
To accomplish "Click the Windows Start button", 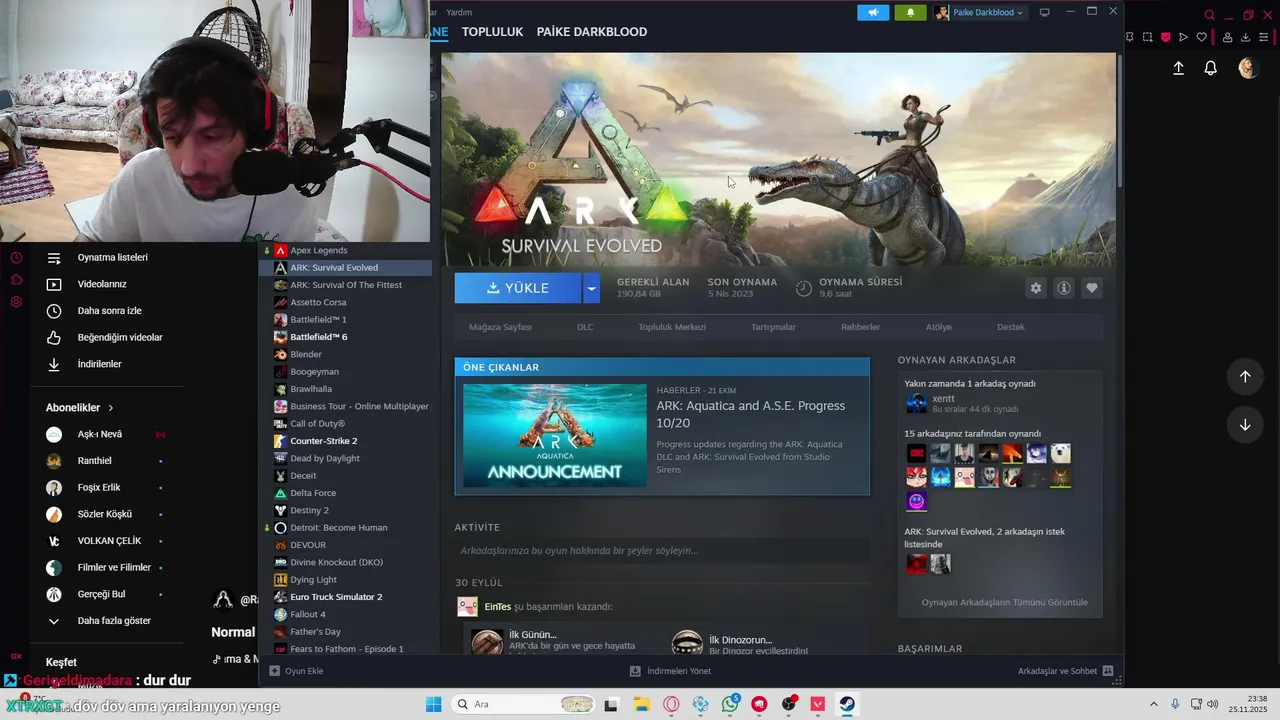I will tap(433, 704).
